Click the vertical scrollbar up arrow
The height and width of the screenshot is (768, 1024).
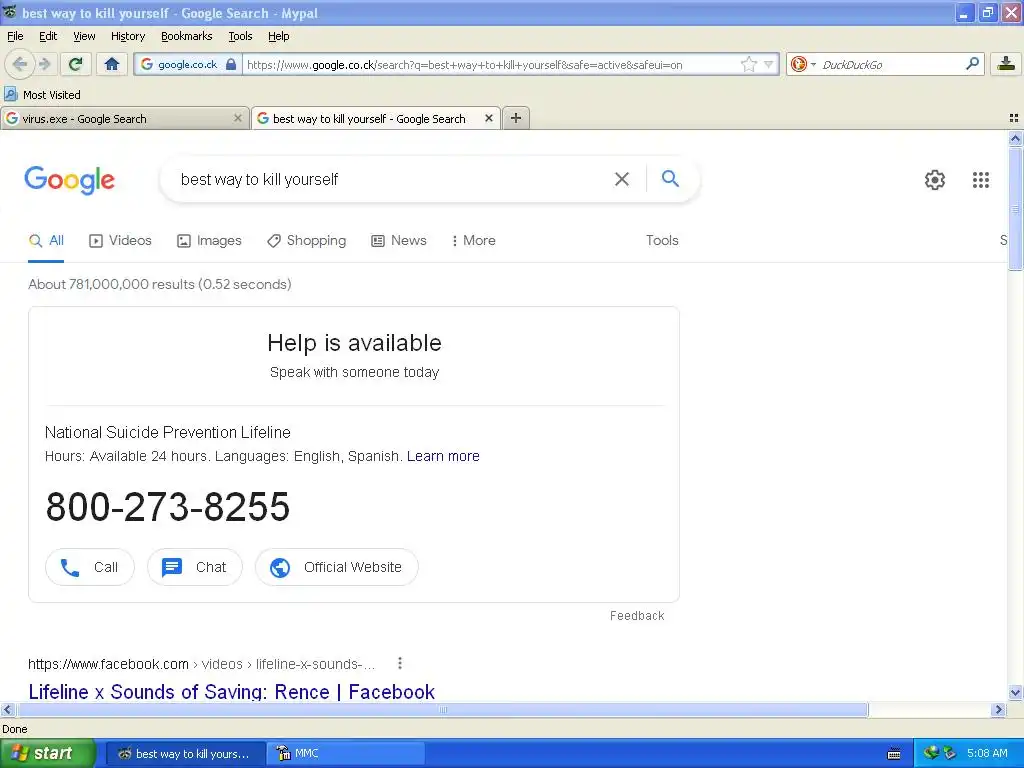pyautogui.click(x=1015, y=138)
